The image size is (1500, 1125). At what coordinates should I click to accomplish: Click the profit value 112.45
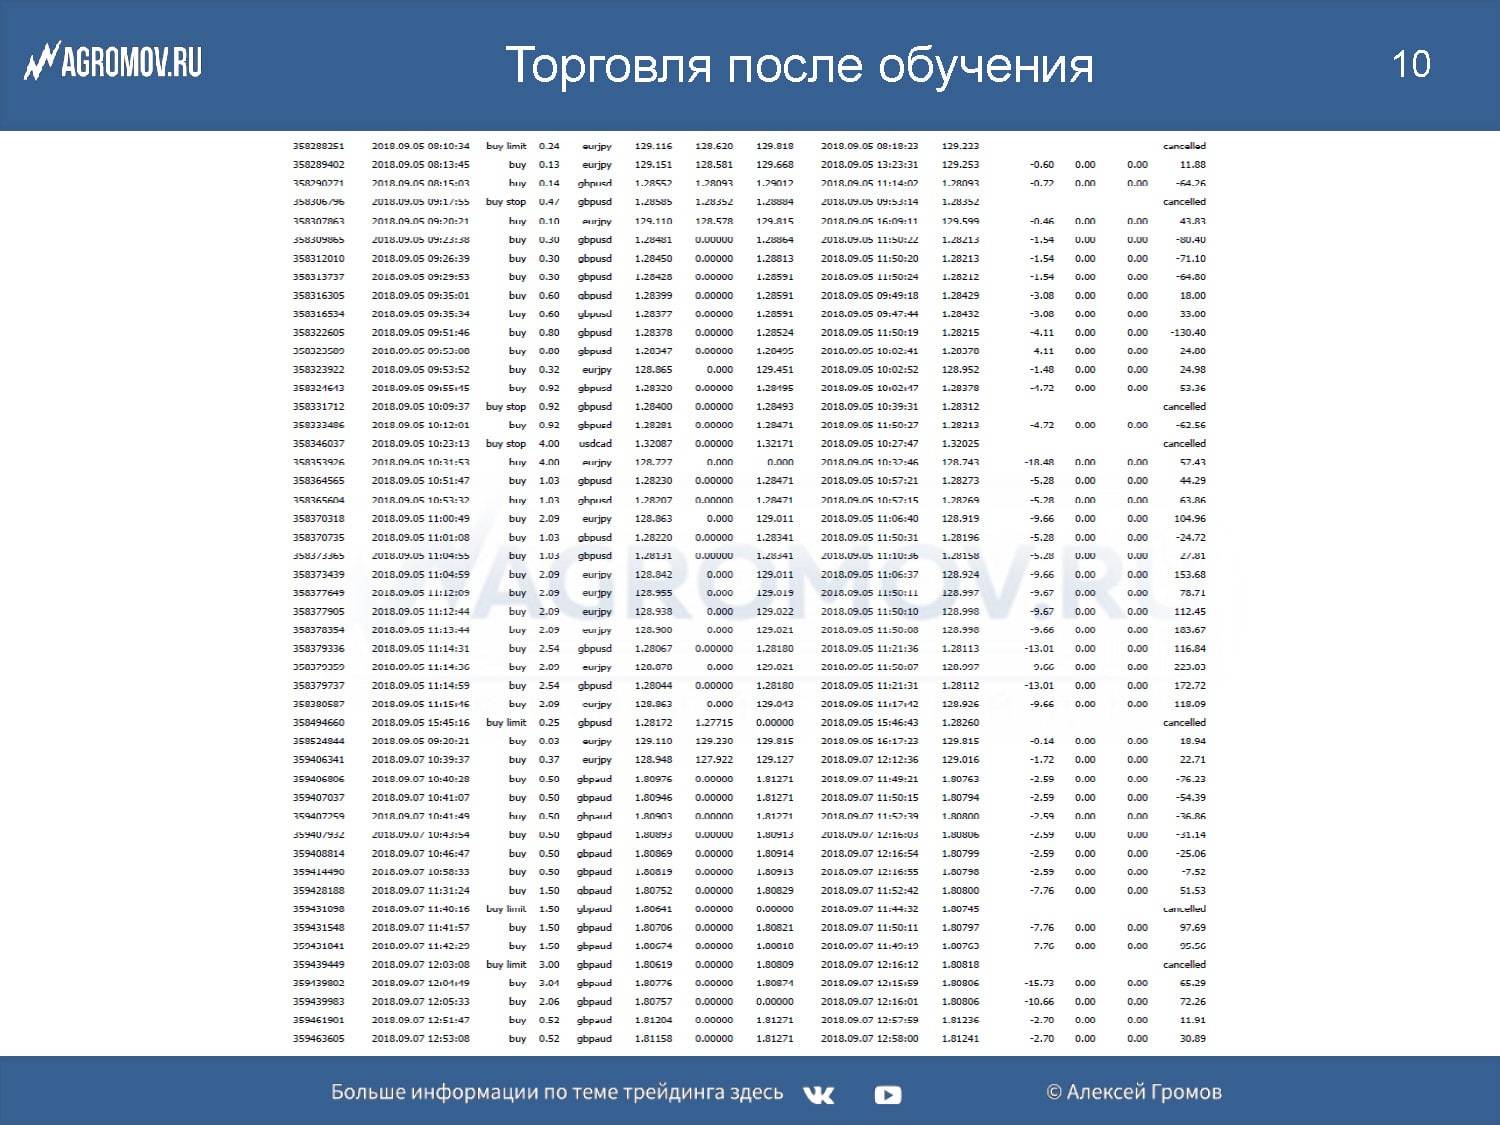point(1190,612)
